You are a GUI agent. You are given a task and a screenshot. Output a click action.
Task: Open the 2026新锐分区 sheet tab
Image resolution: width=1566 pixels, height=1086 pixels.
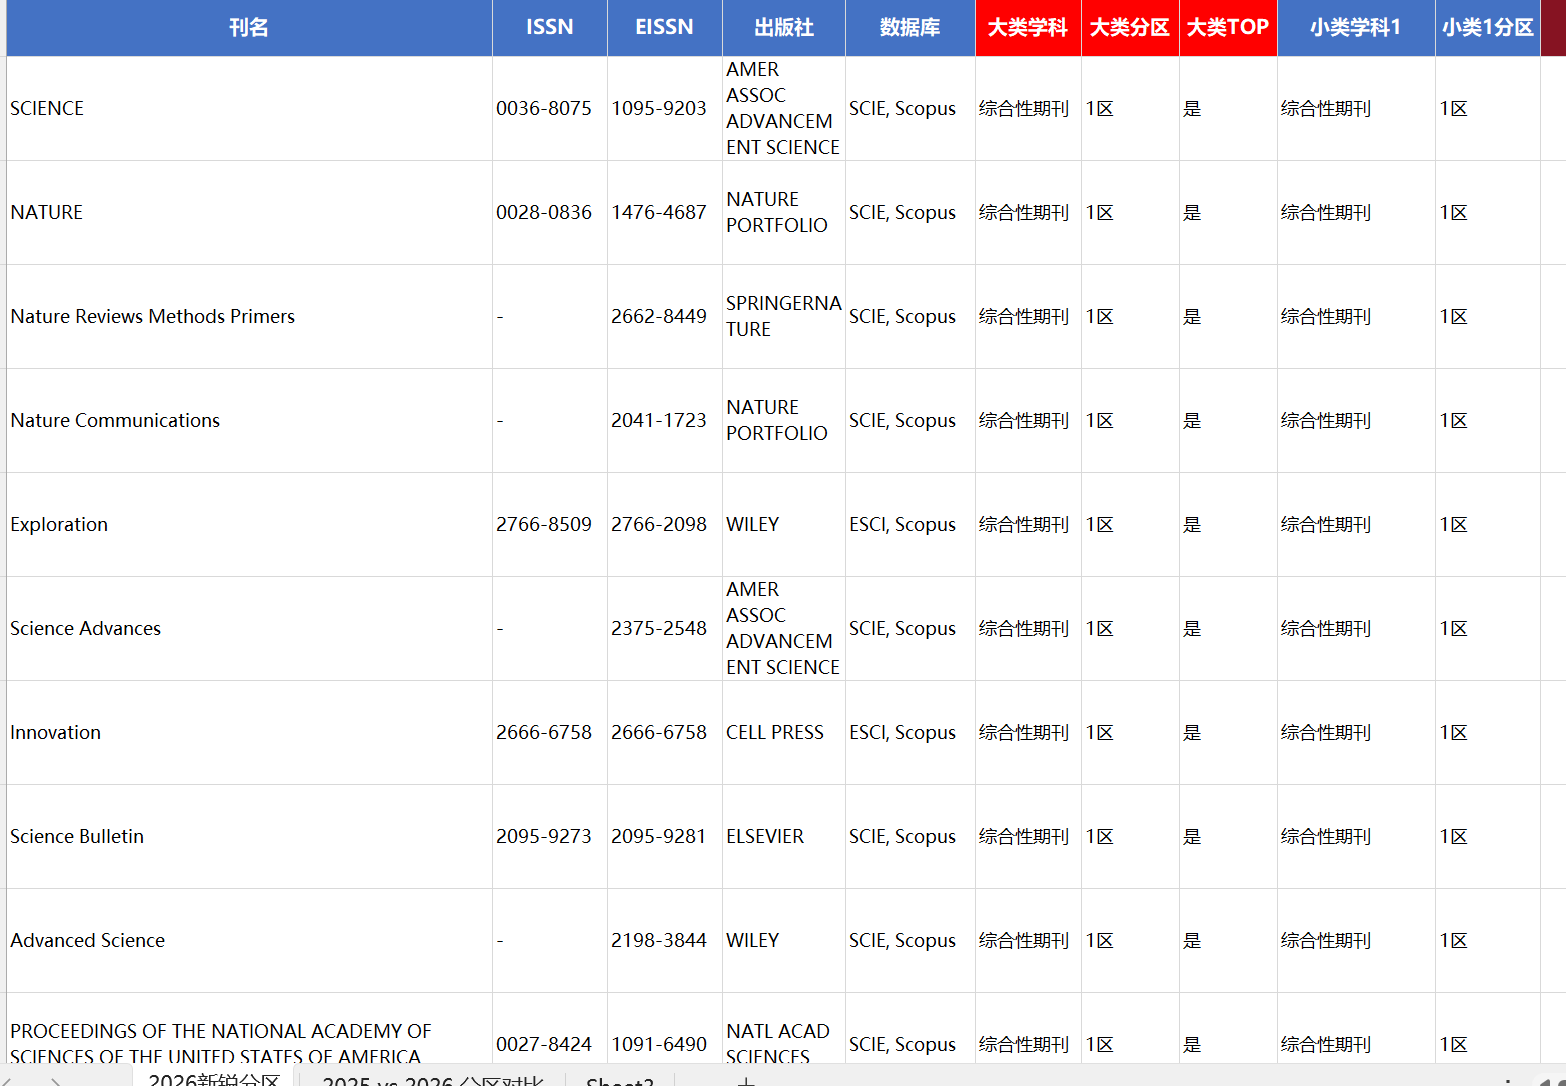(214, 1078)
